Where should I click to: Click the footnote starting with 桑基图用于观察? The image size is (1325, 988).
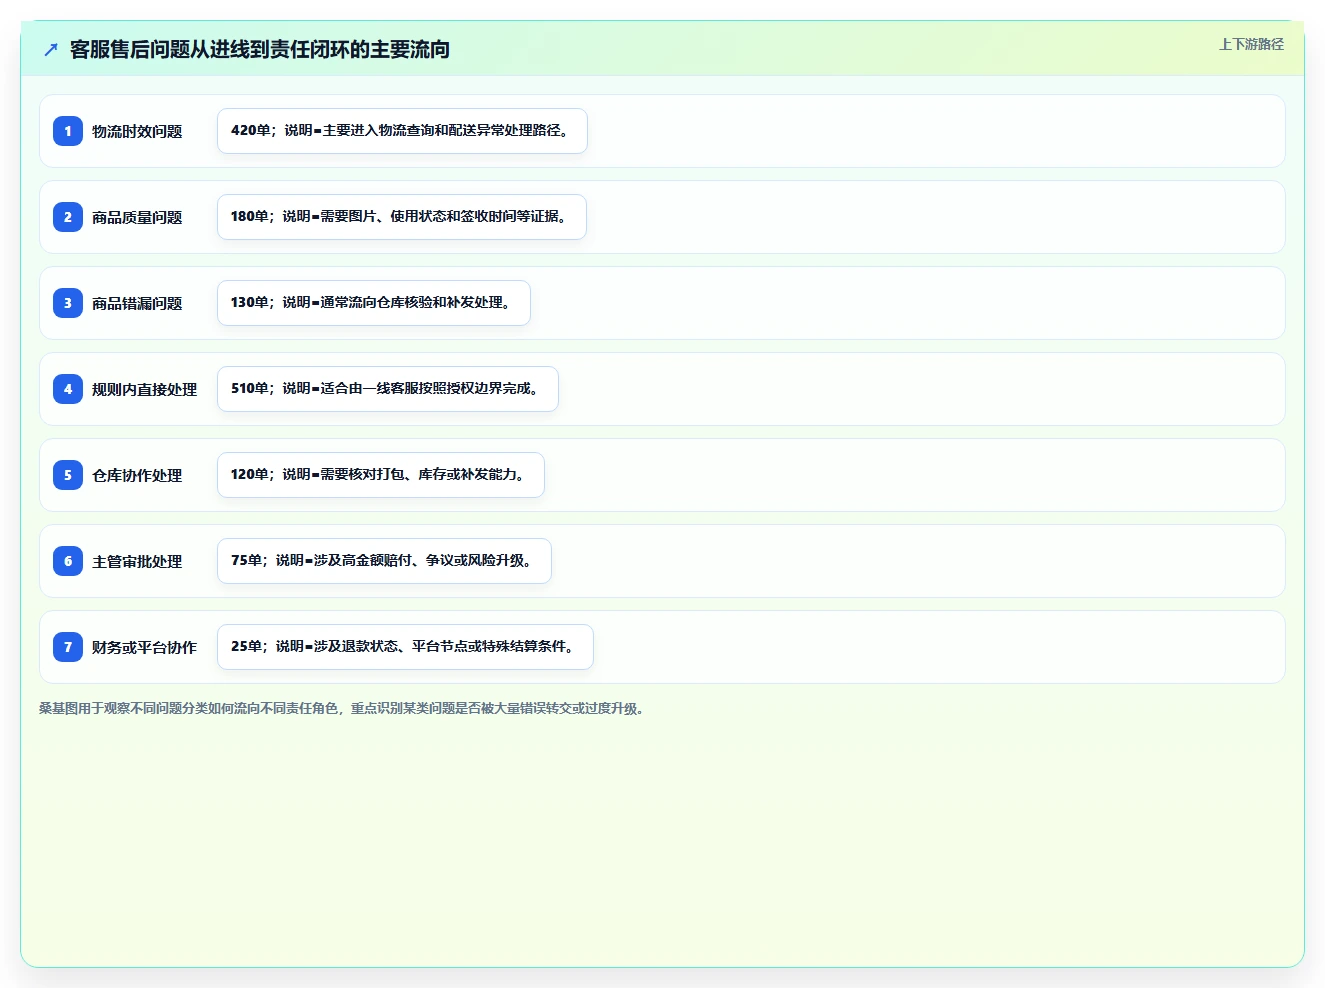(x=344, y=708)
